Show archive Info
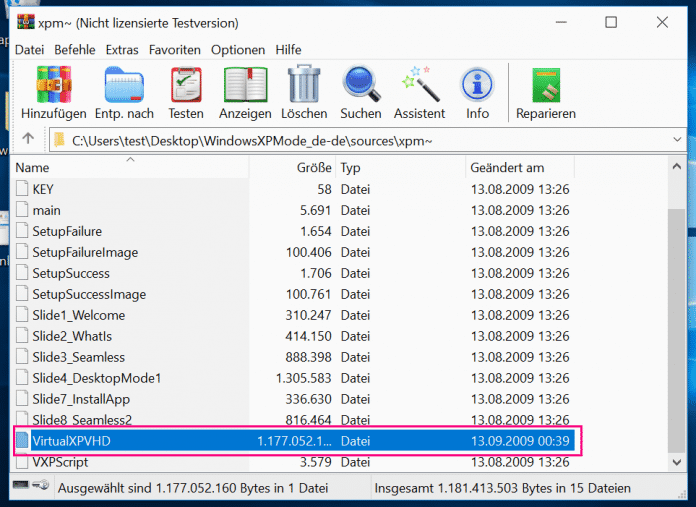The height and width of the screenshot is (507, 696). [x=477, y=87]
